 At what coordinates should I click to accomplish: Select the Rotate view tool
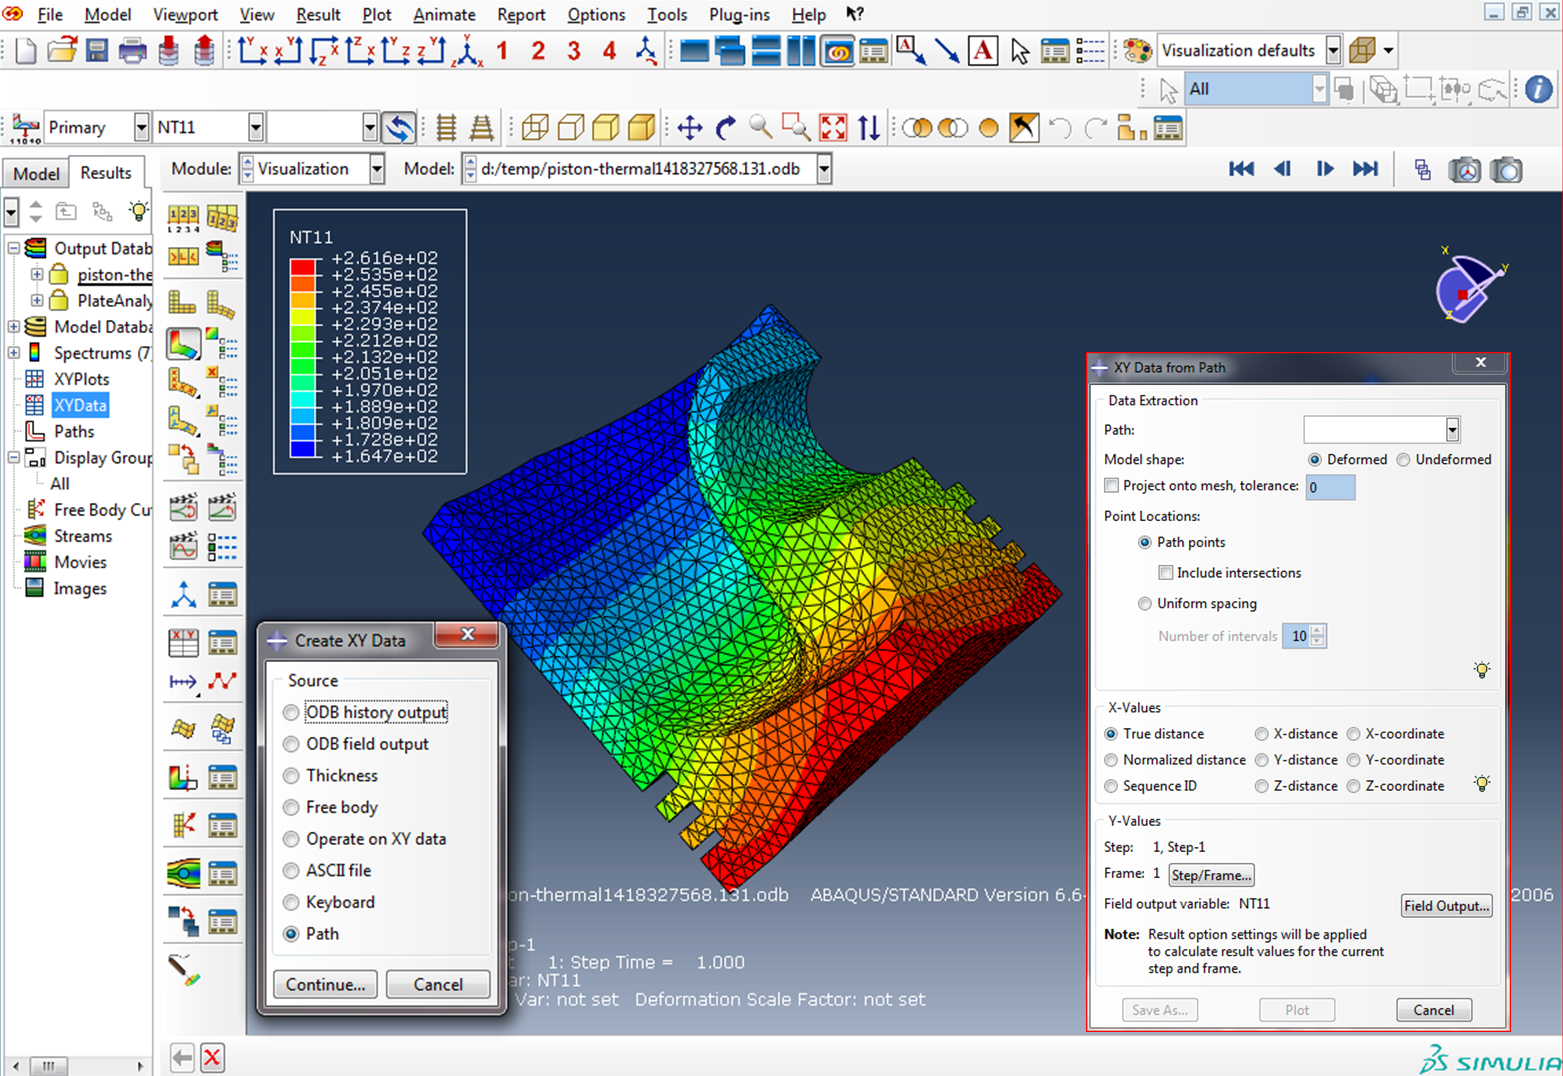click(x=726, y=128)
